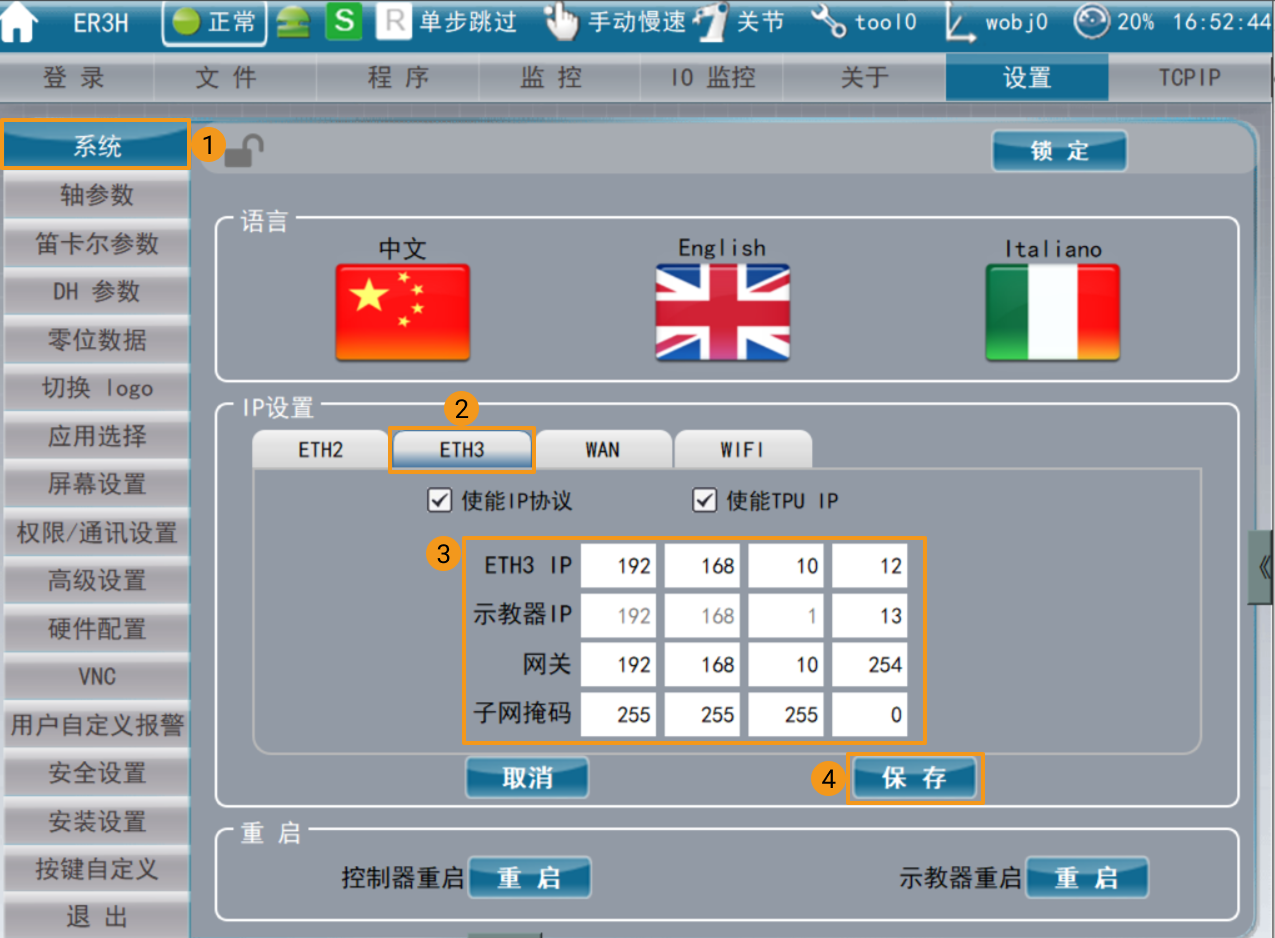Click 退出 in the sidebar
The height and width of the screenshot is (938, 1275).
[x=96, y=916]
